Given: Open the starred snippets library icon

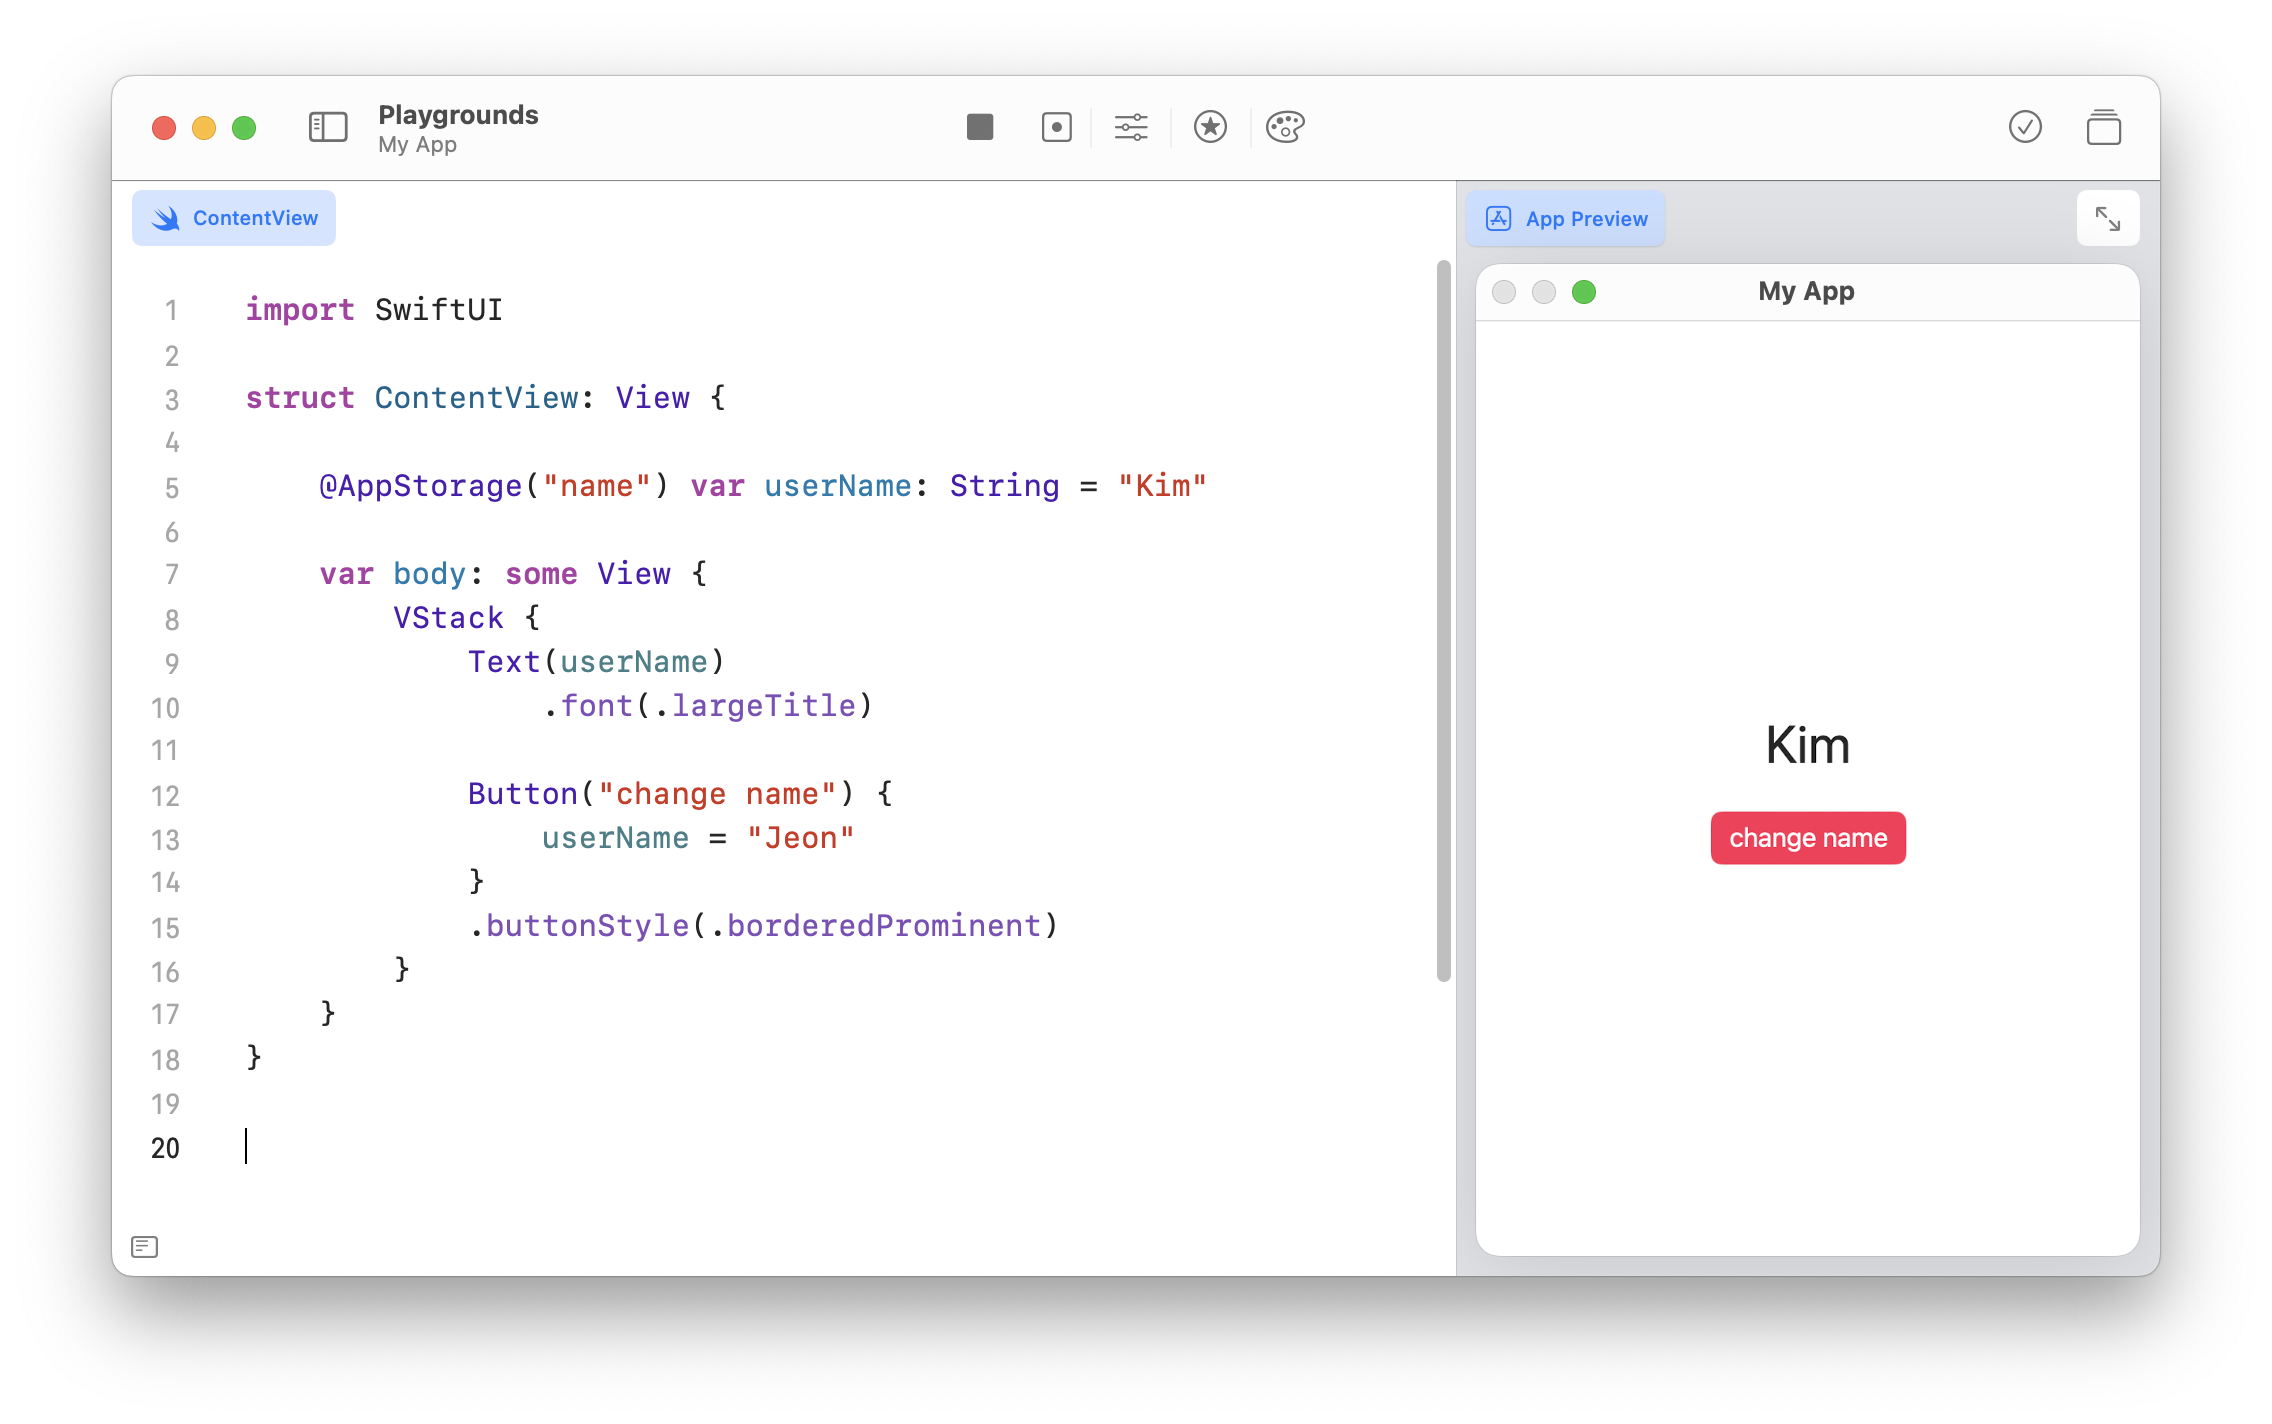Looking at the screenshot, I should [1210, 127].
